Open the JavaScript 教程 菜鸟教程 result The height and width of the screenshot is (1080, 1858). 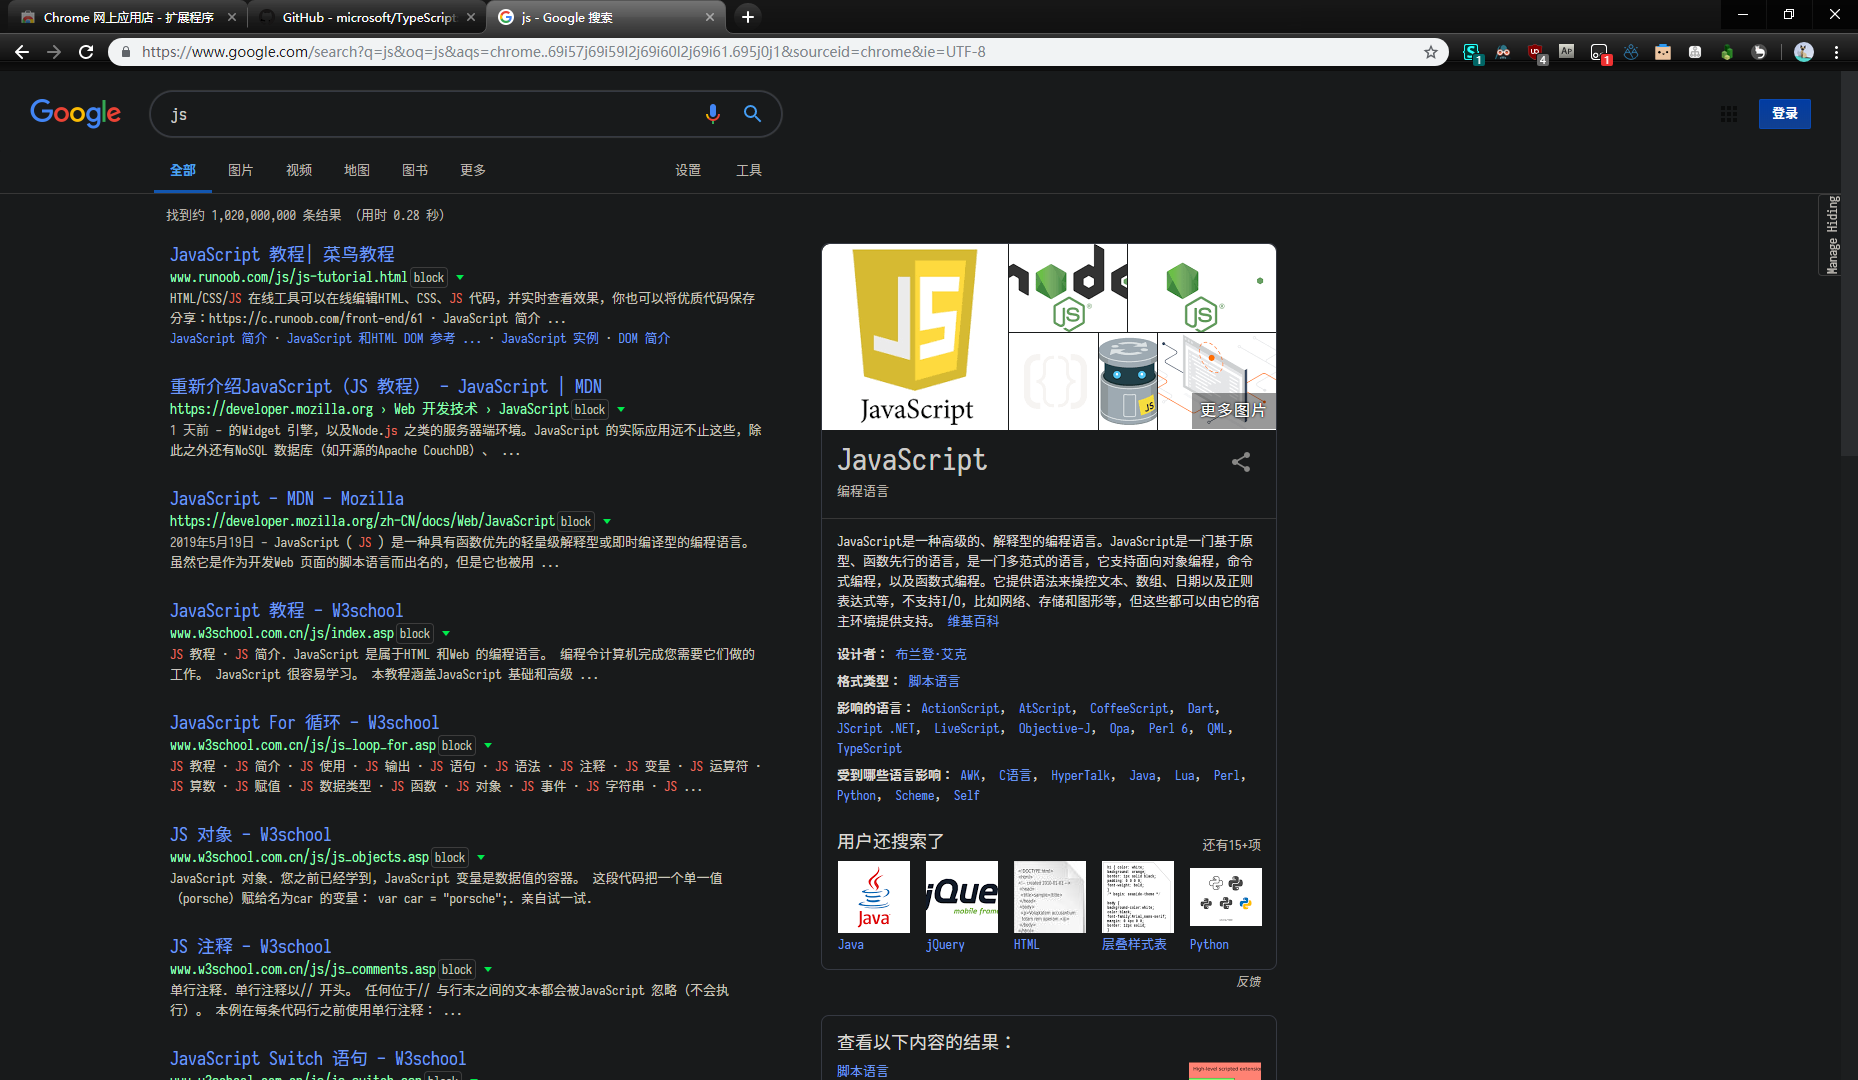[x=282, y=254]
